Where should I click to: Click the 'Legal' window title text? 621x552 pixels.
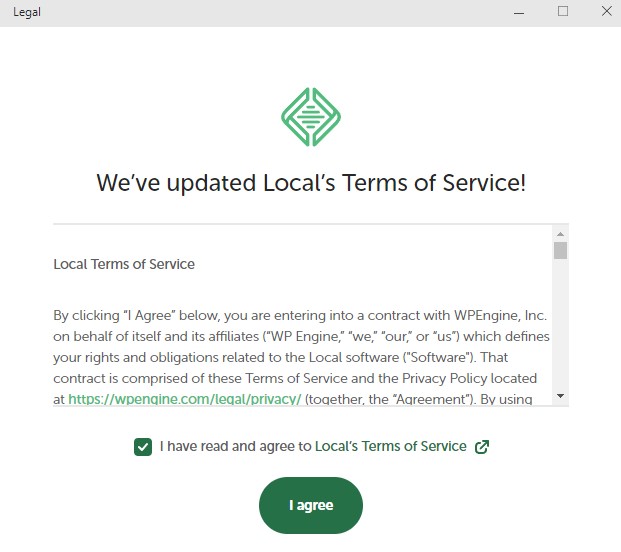coord(27,12)
